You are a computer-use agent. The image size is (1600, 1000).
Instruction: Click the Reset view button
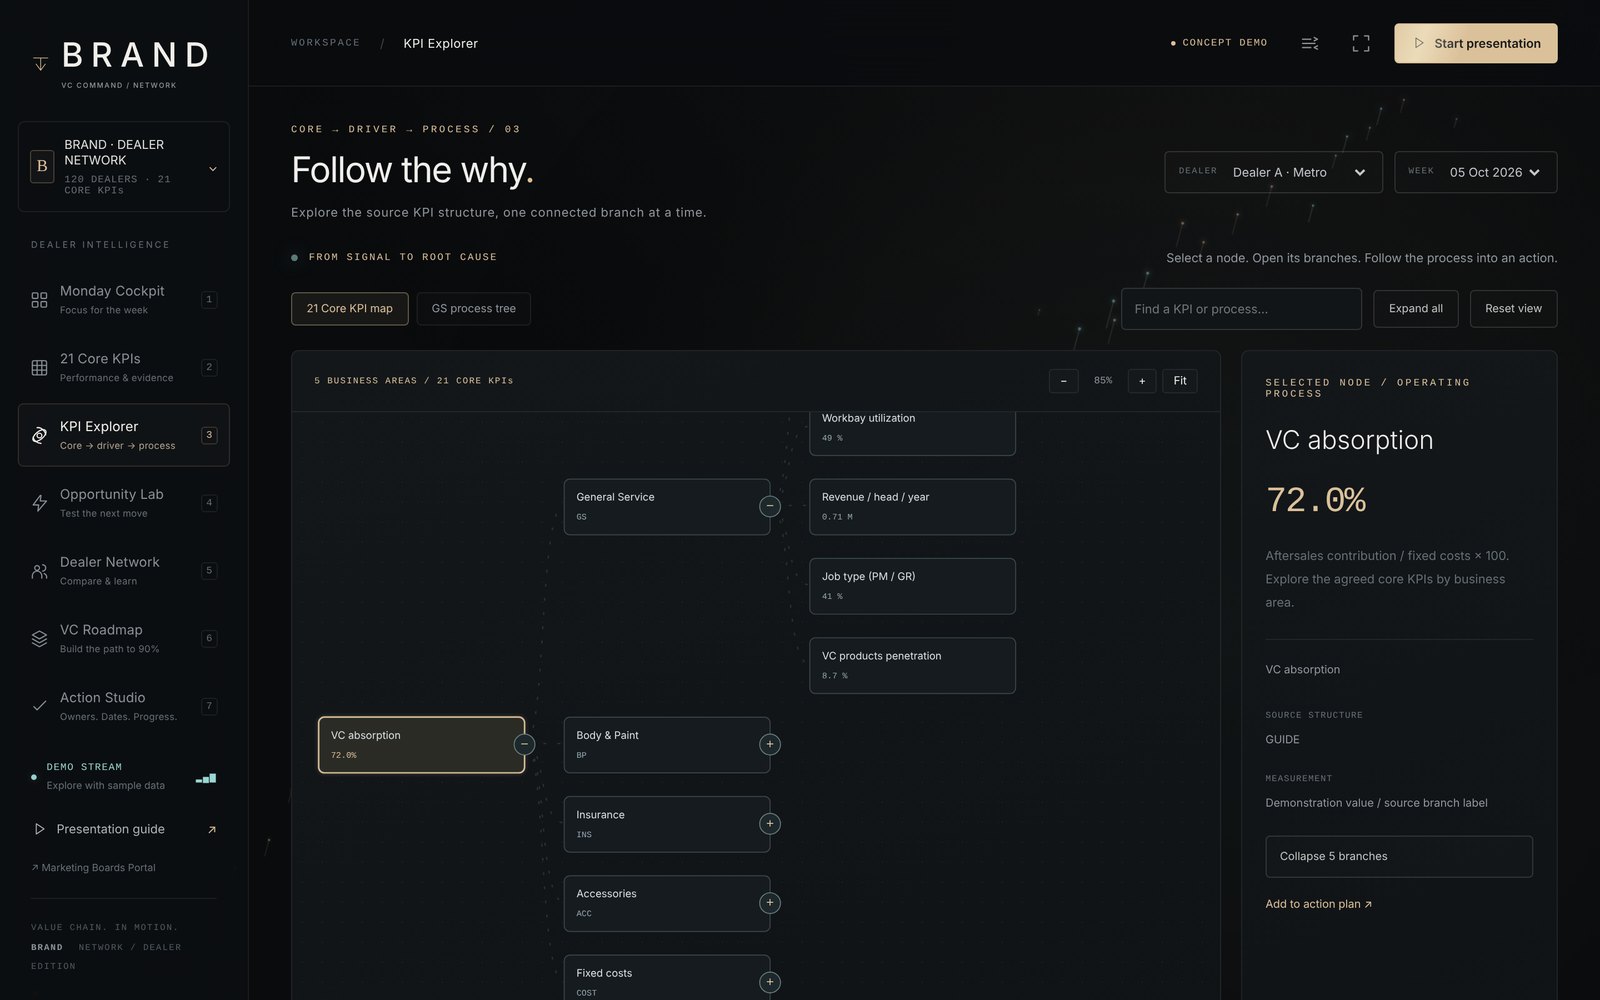1513,308
